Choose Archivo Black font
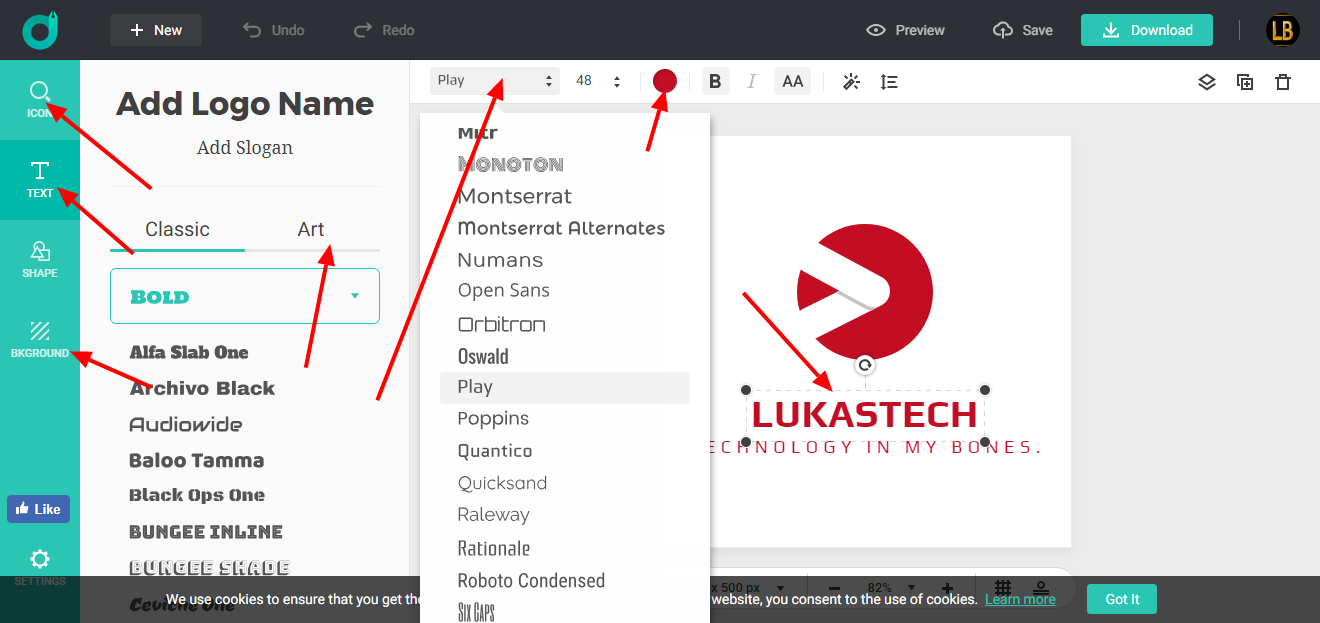The height and width of the screenshot is (623, 1320). coord(202,388)
